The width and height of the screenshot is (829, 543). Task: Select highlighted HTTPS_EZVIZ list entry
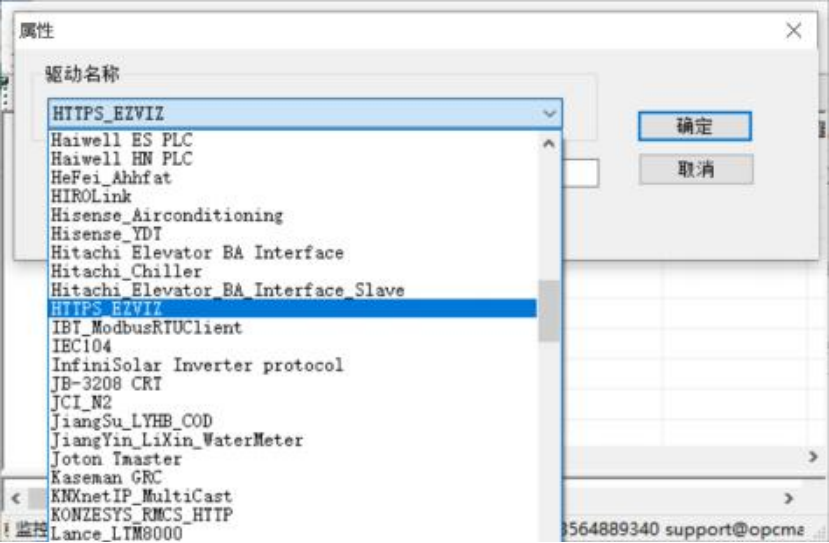(x=292, y=309)
